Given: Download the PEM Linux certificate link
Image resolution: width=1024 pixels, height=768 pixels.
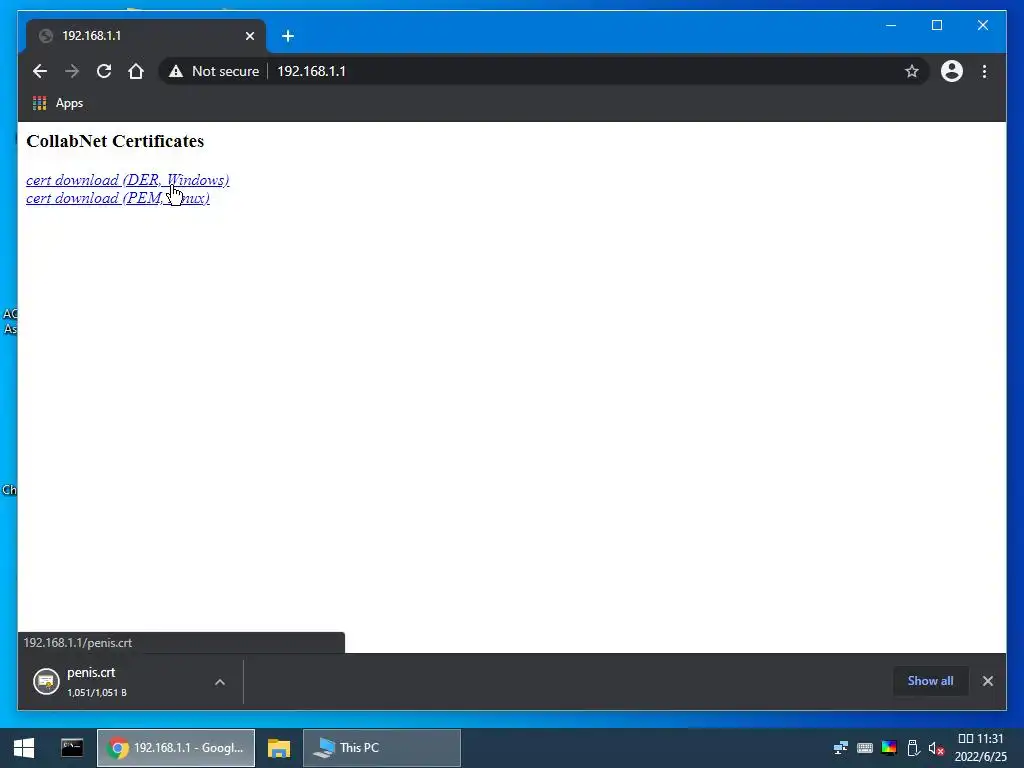Looking at the screenshot, I should coord(118,198).
